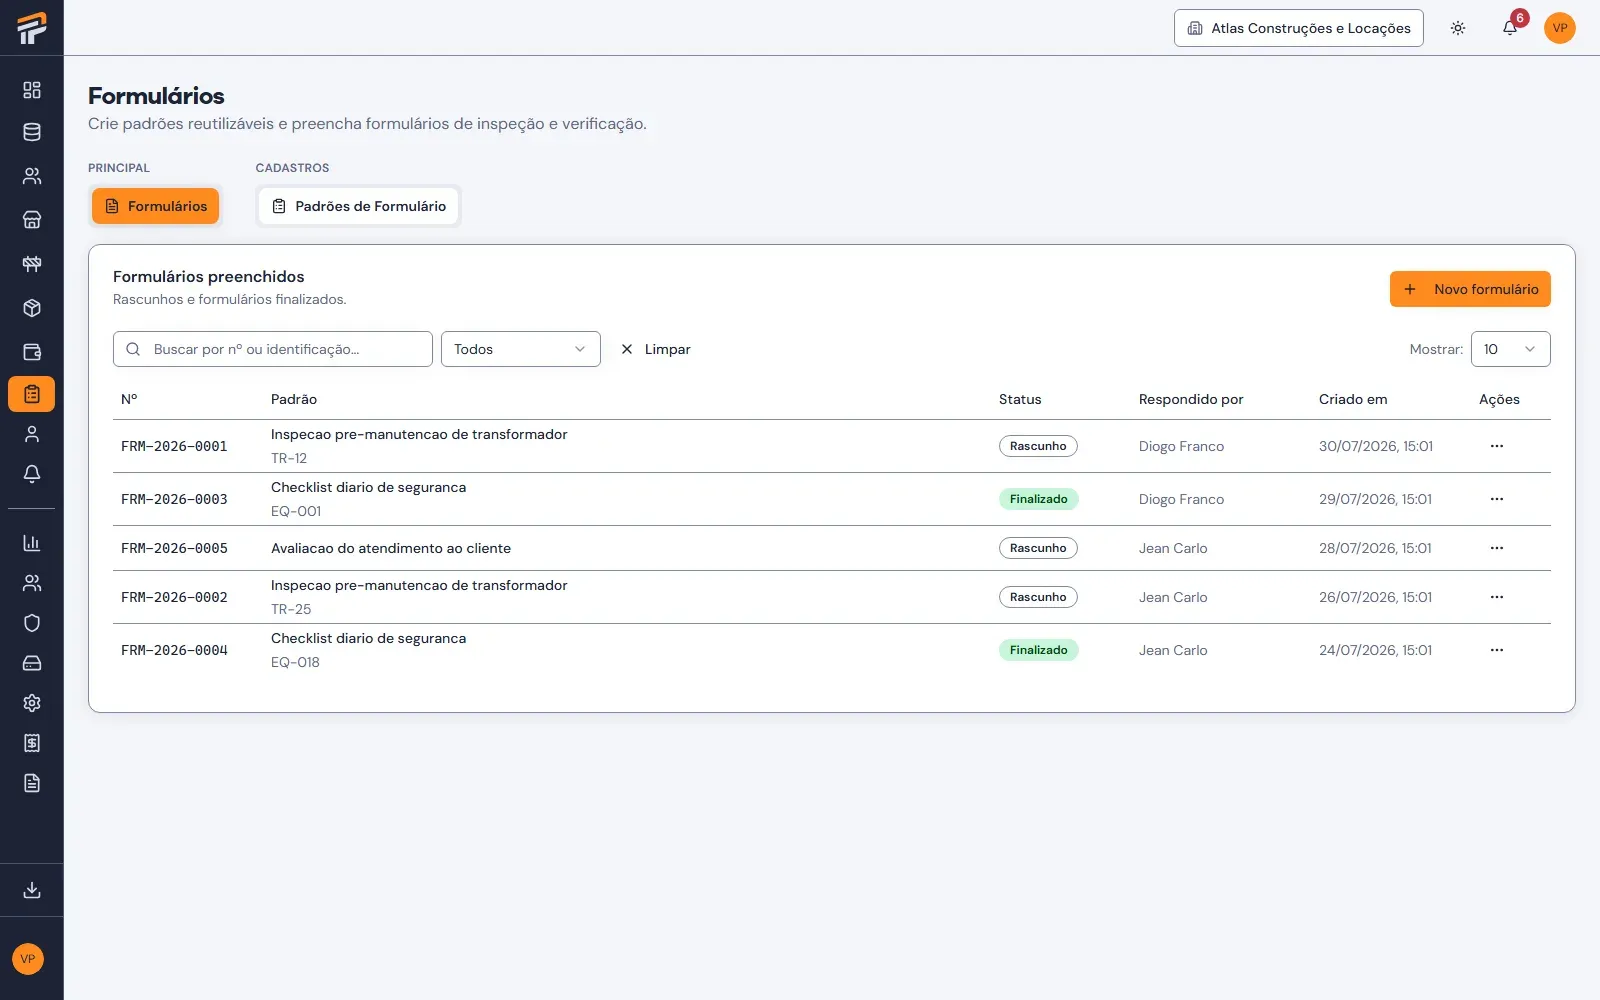Switch to the Padrões de Formulário tab

tap(359, 206)
